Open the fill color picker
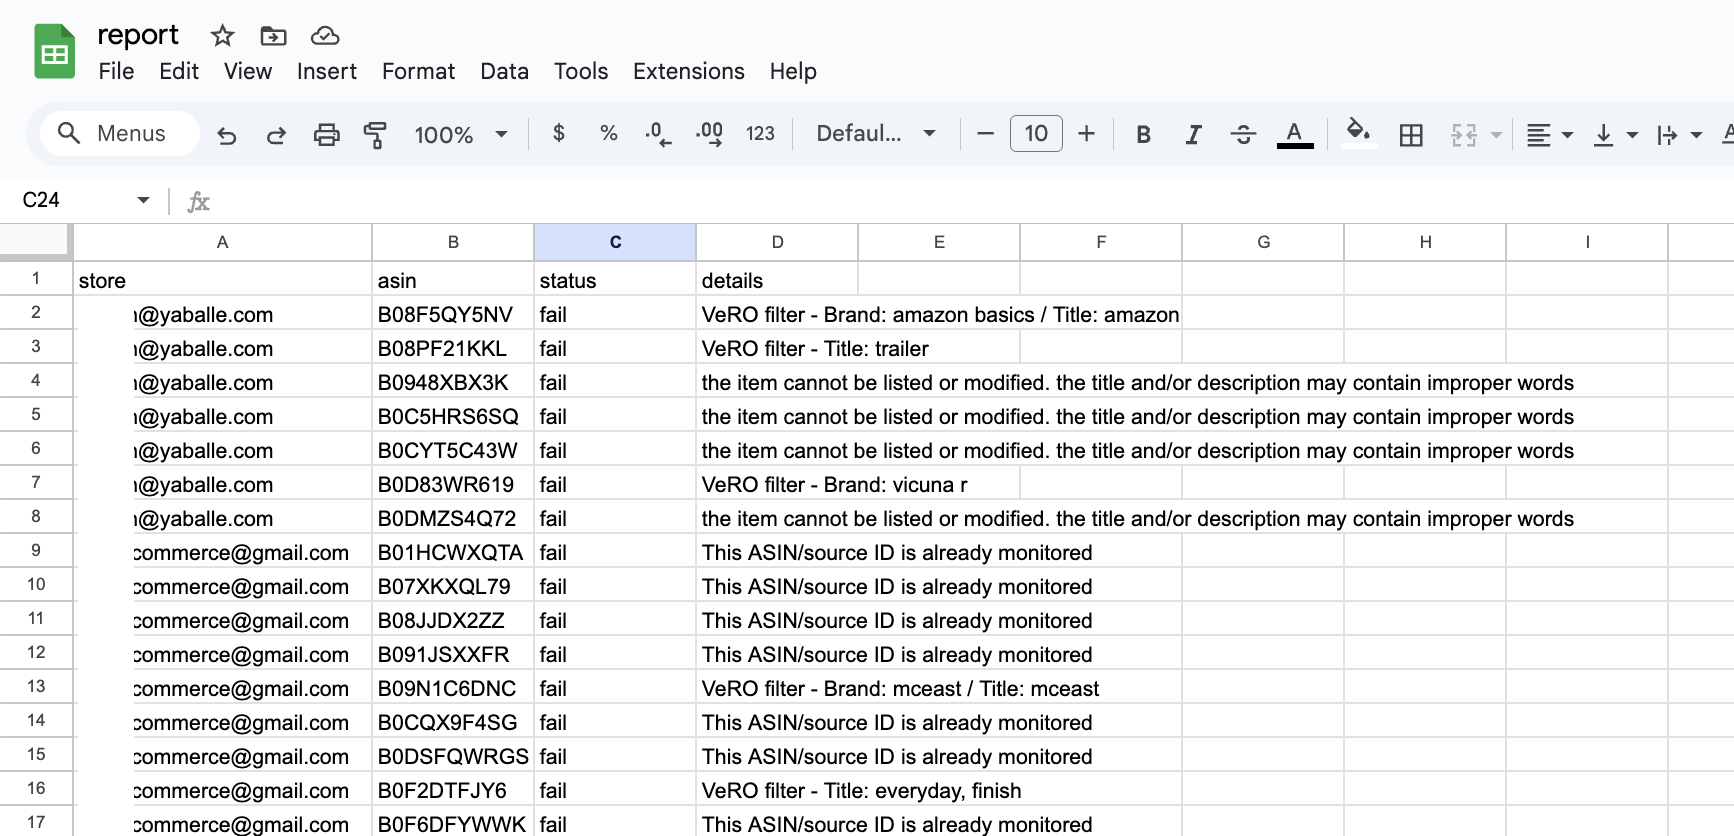This screenshot has height=836, width=1734. pos(1357,132)
